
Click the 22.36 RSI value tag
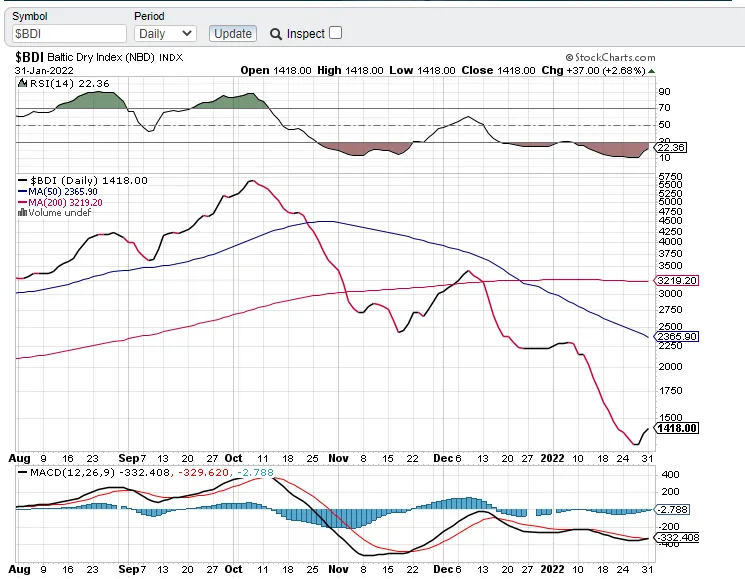[x=672, y=148]
